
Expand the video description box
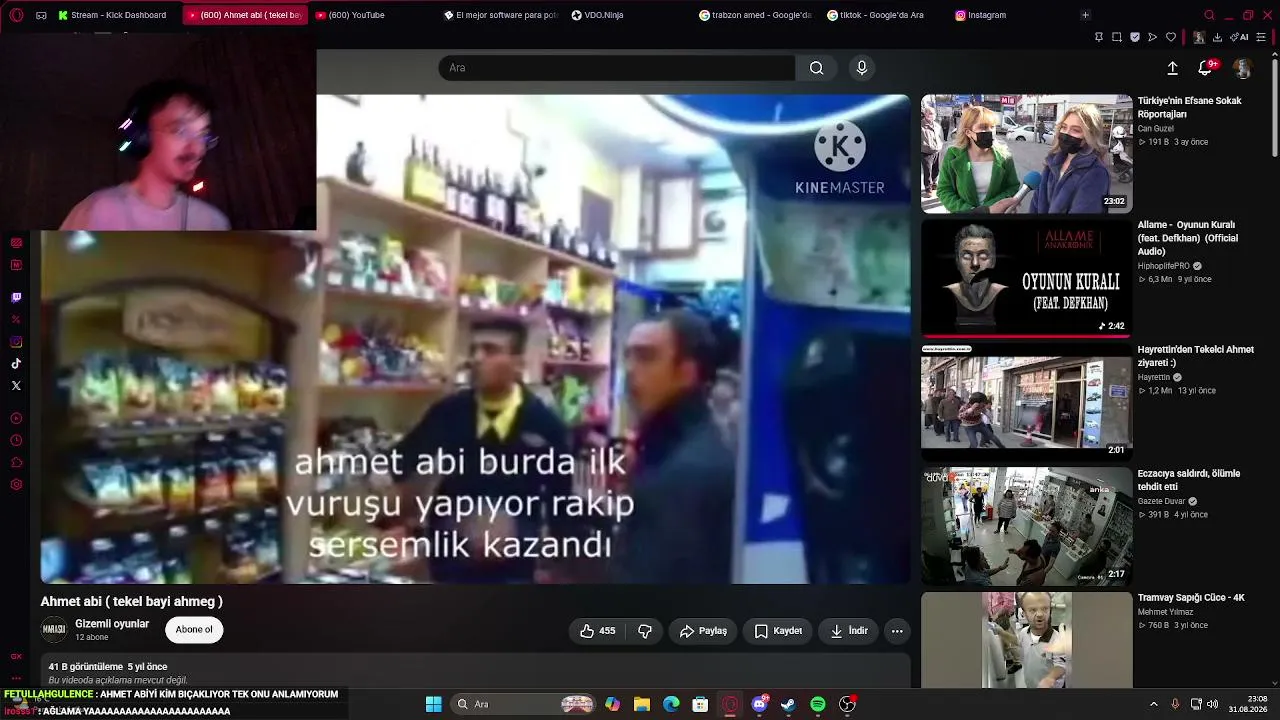[x=475, y=672]
